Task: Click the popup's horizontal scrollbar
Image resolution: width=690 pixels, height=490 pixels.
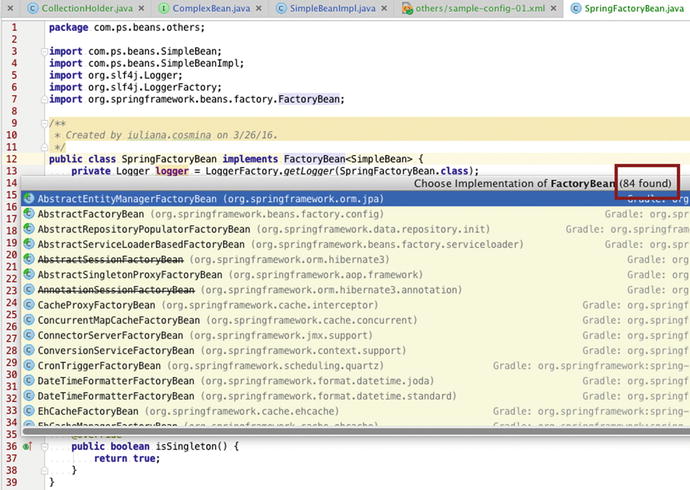Action: (356, 432)
